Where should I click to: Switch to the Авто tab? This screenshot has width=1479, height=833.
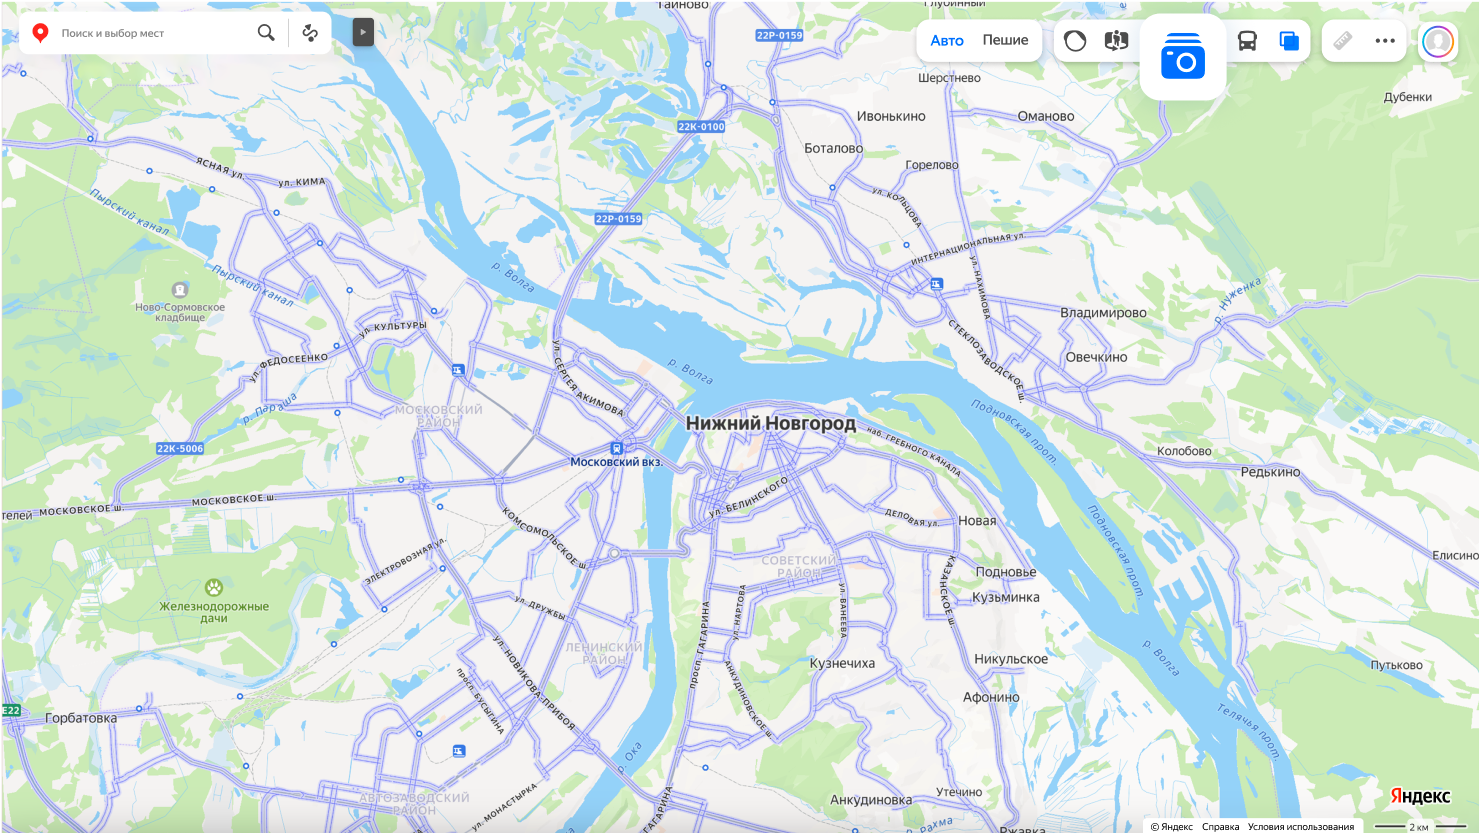[947, 41]
